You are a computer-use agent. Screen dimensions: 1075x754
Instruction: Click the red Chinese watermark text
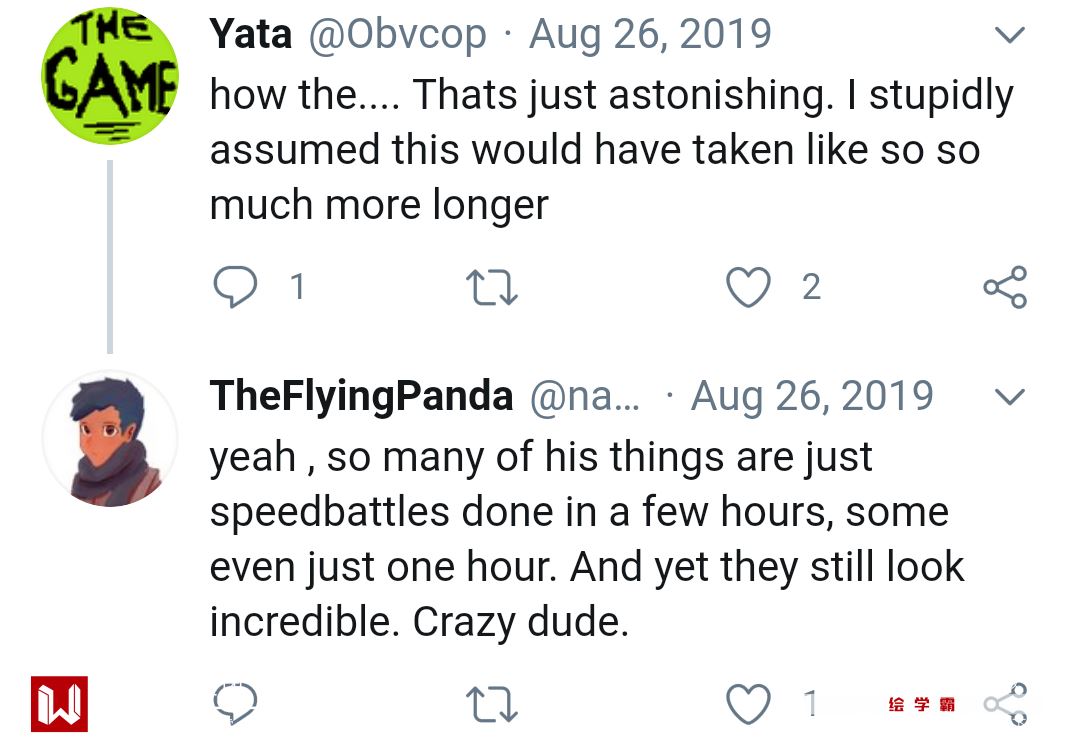[x=921, y=705]
